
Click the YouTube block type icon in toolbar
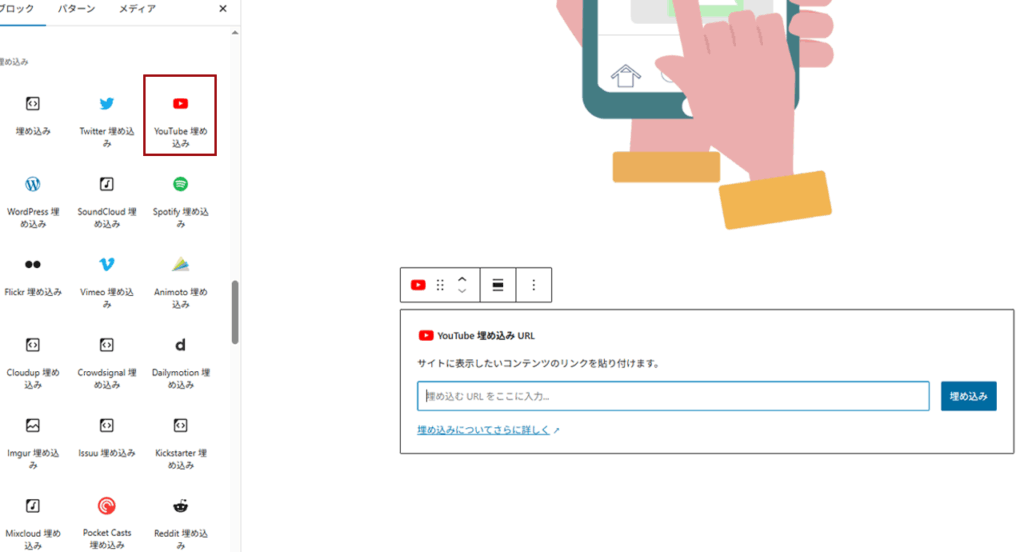click(x=418, y=285)
